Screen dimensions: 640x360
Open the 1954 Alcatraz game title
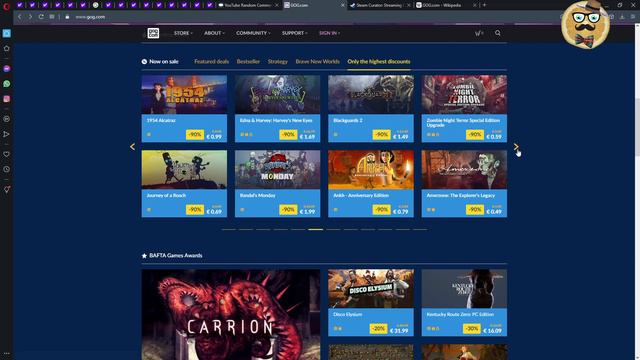click(x=161, y=120)
